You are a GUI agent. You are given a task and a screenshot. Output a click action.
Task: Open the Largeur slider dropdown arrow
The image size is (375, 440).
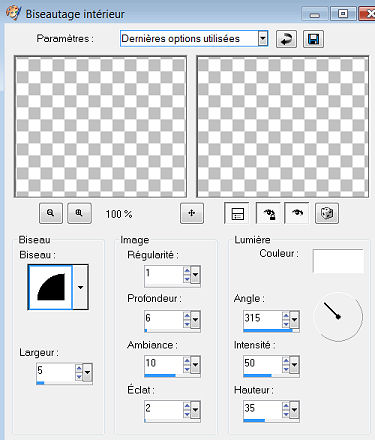tap(87, 372)
